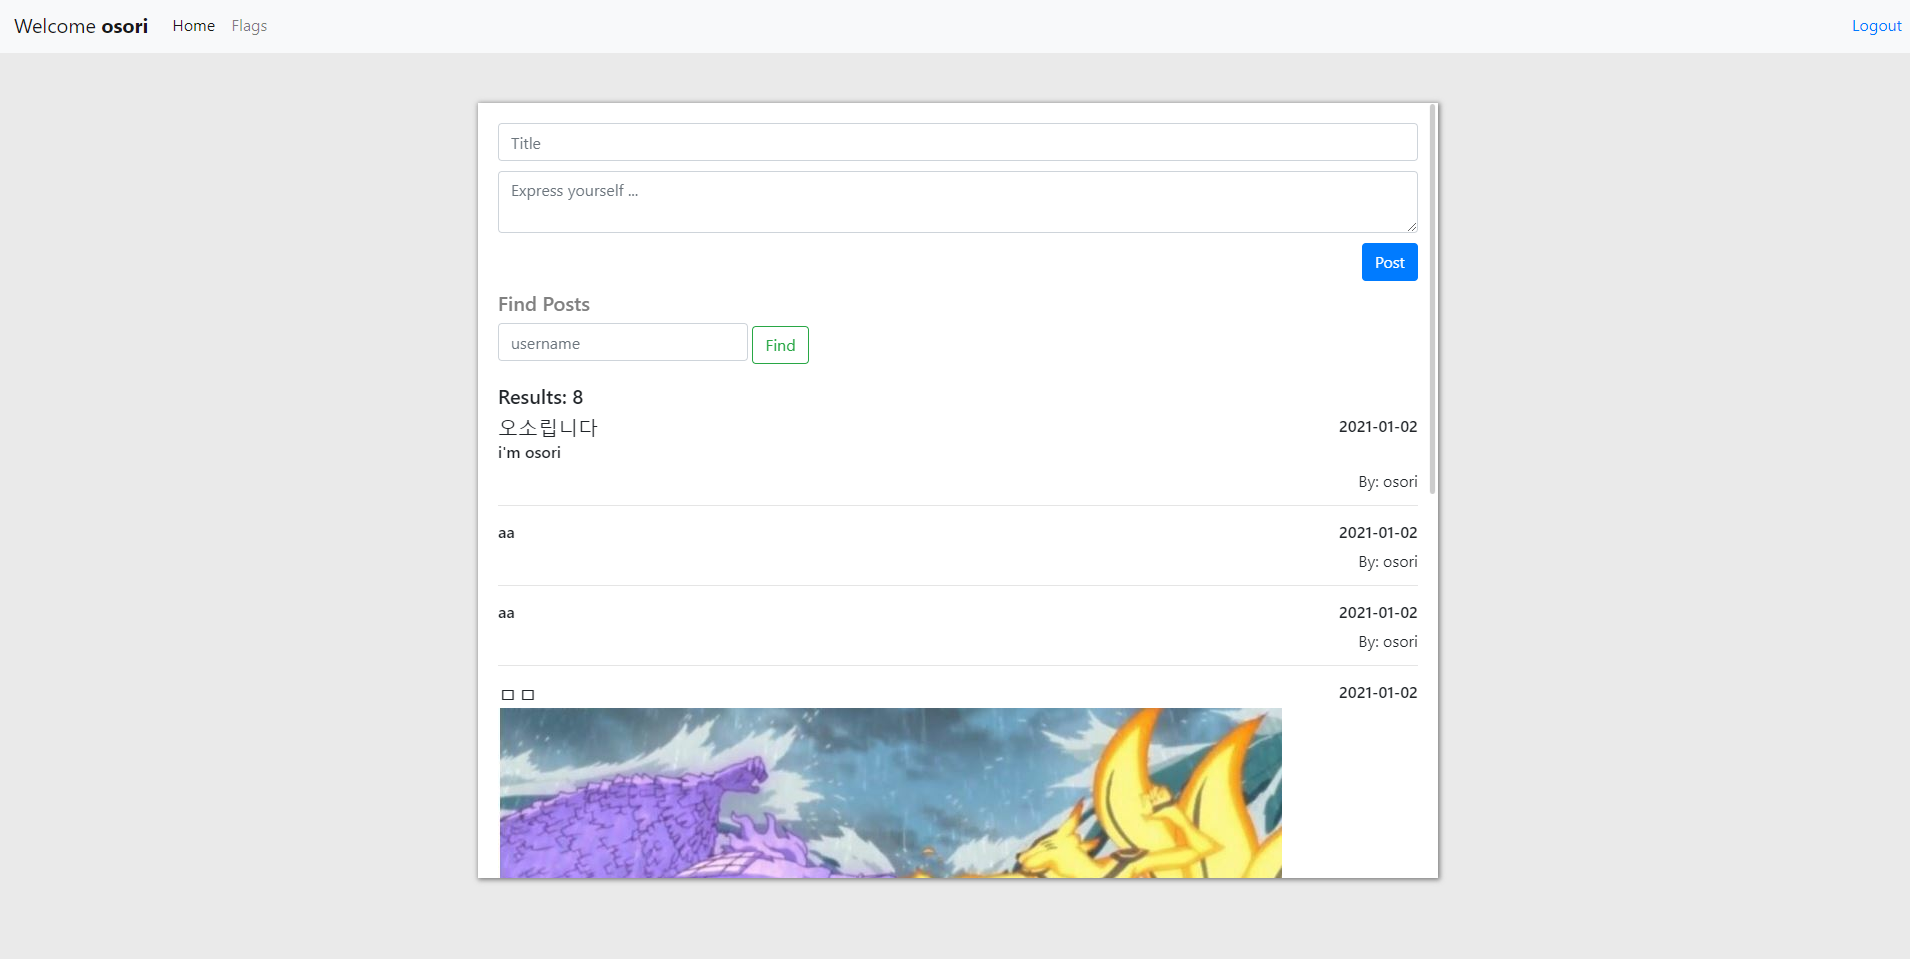1910x959 pixels.
Task: Click the Welcome osori brand text
Action: pyautogui.click(x=81, y=26)
